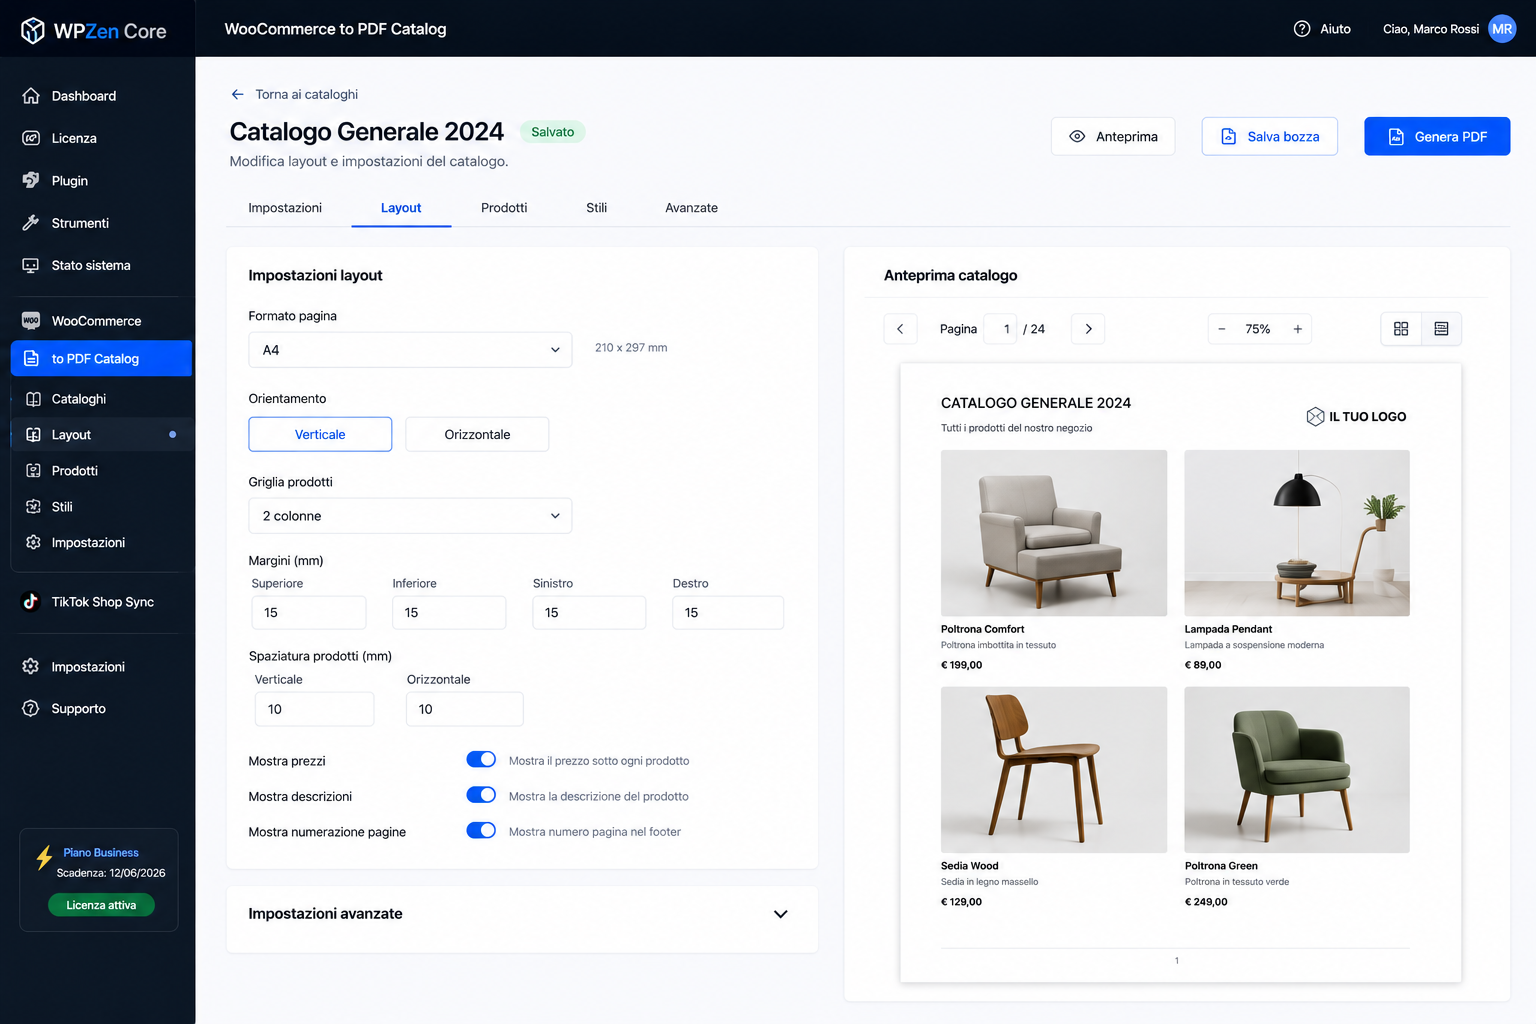Image resolution: width=1536 pixels, height=1024 pixels.
Task: Zoom in the catalog preview
Action: click(1297, 329)
